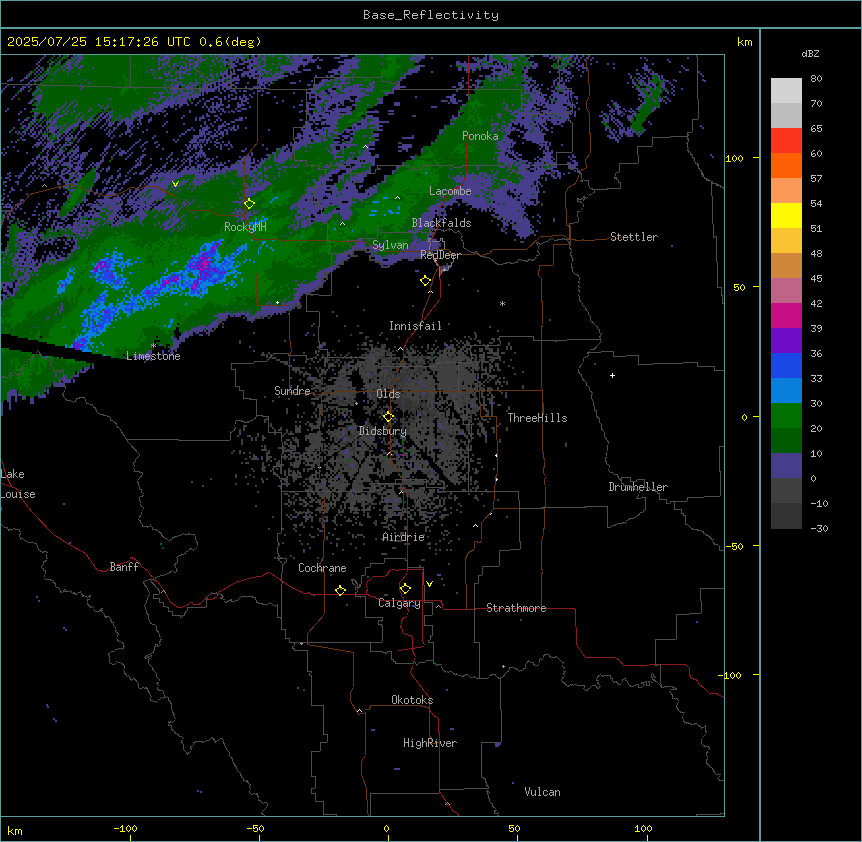The image size is (862, 842).
Task: Click the Cochrane label
Action: point(322,568)
